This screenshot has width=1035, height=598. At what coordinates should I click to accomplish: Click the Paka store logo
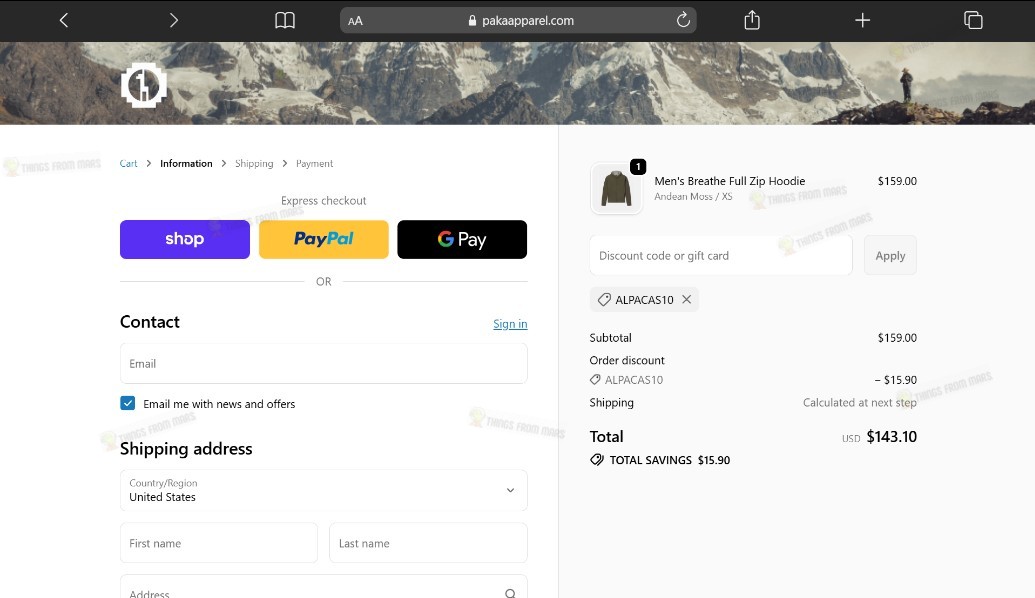[143, 85]
